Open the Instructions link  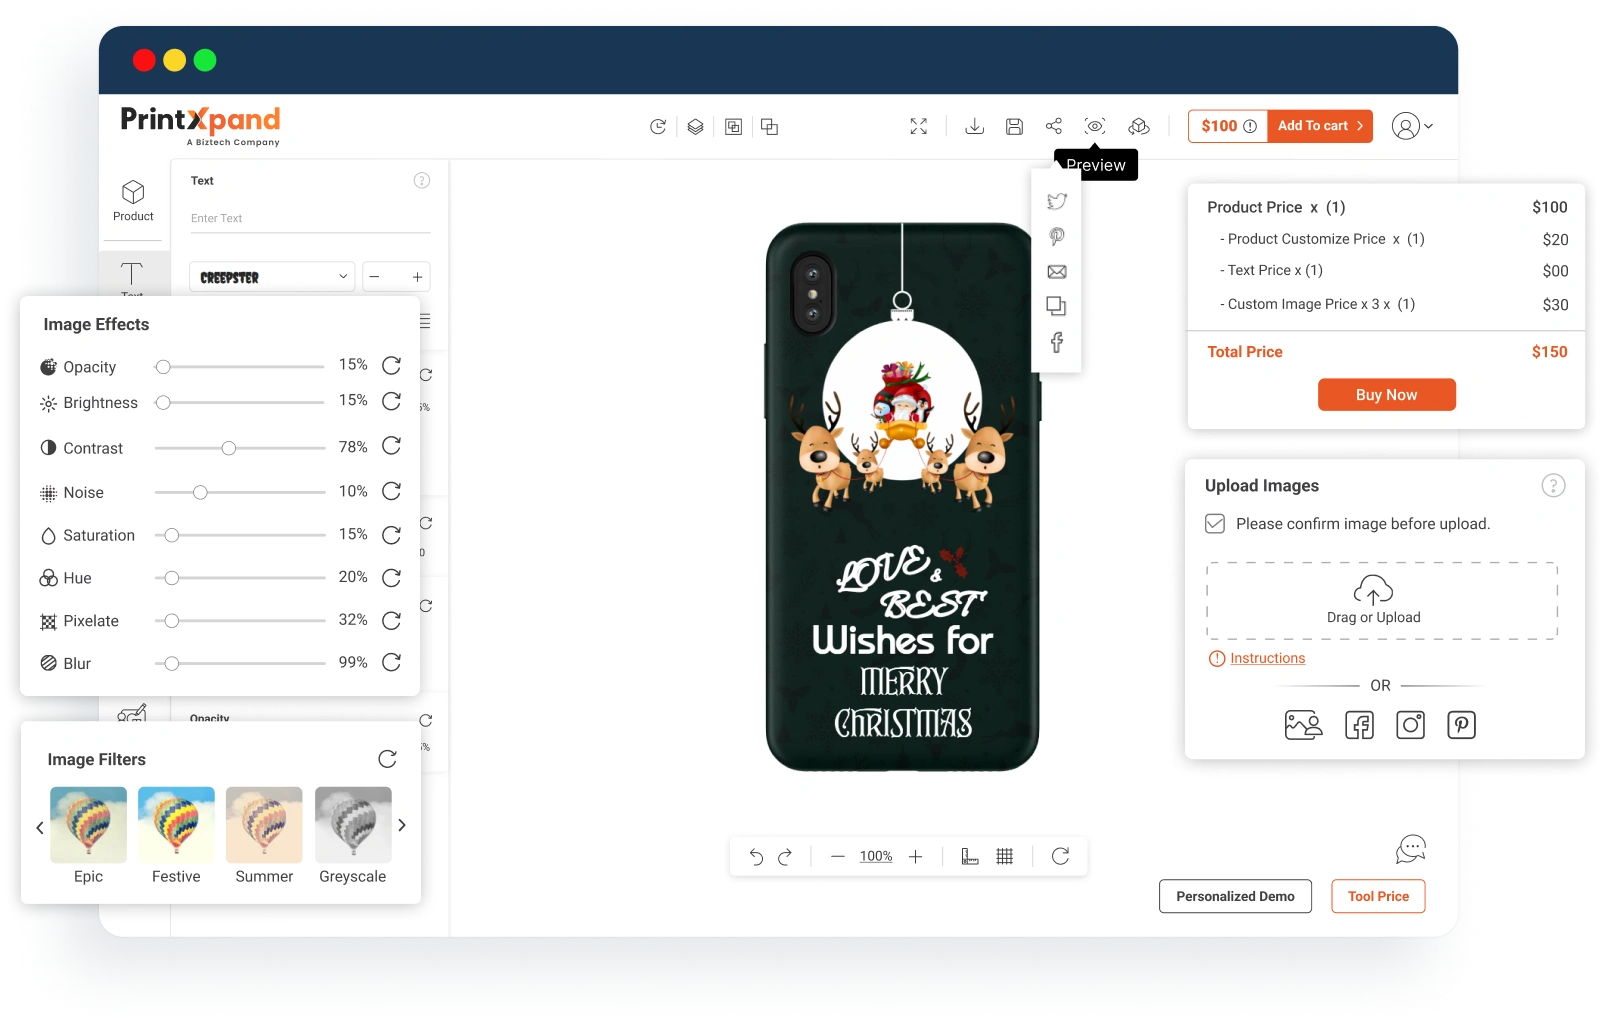coord(1267,658)
